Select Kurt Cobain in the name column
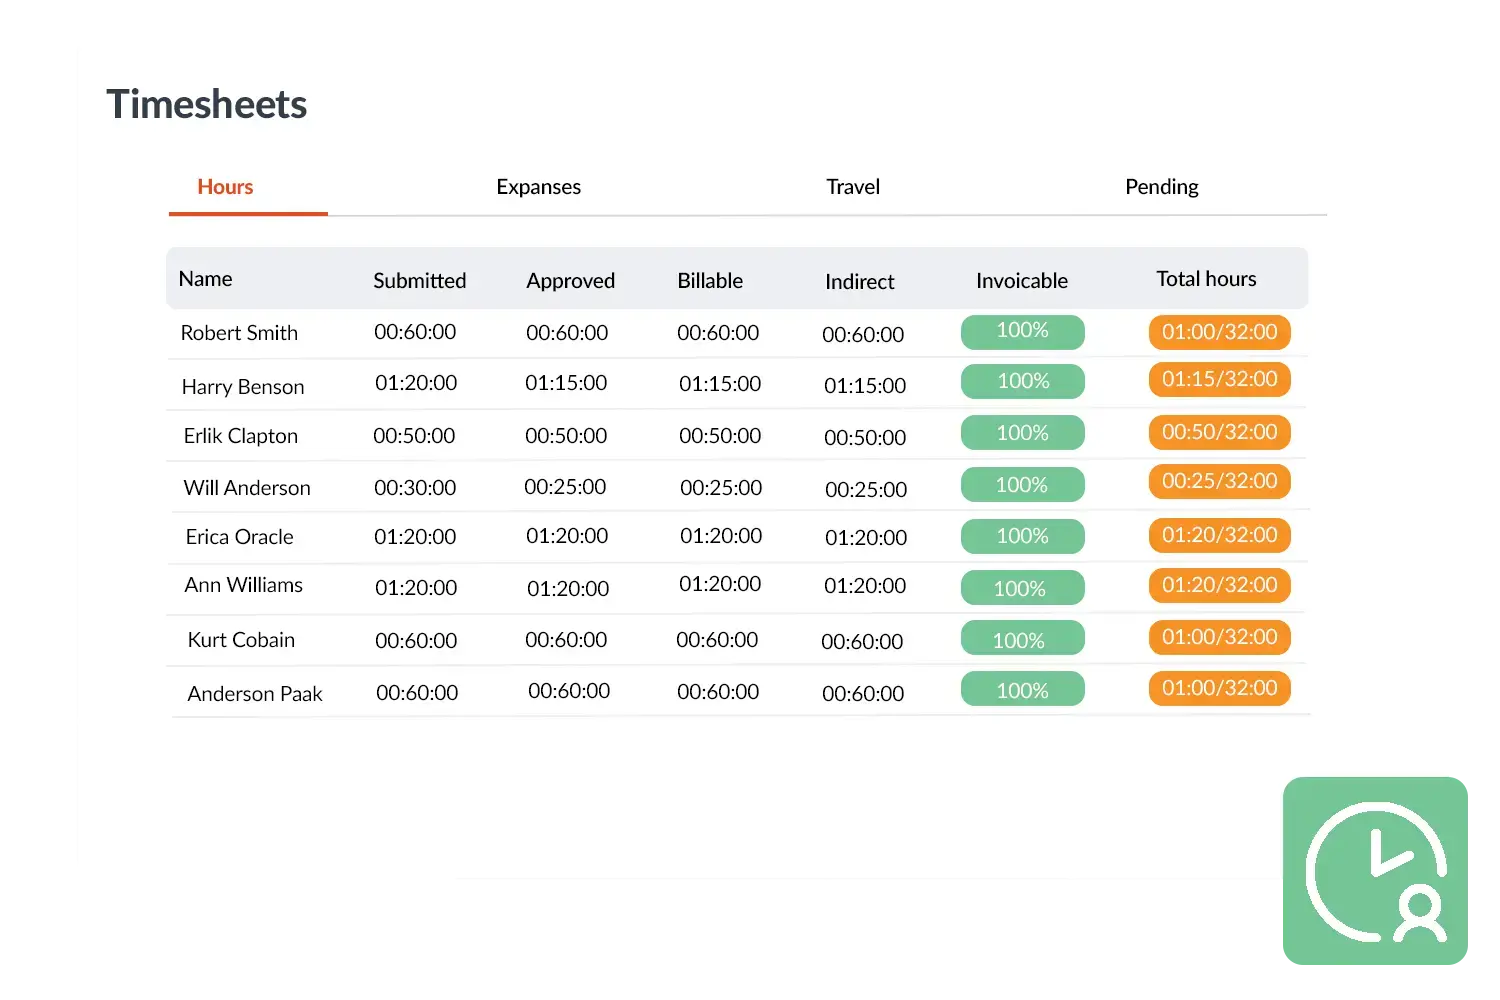 (x=241, y=640)
